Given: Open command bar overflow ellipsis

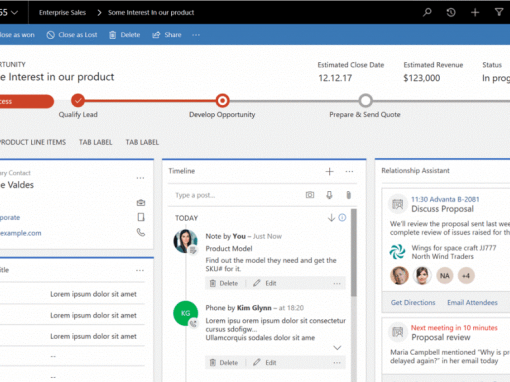Looking at the screenshot, I should [196, 35].
